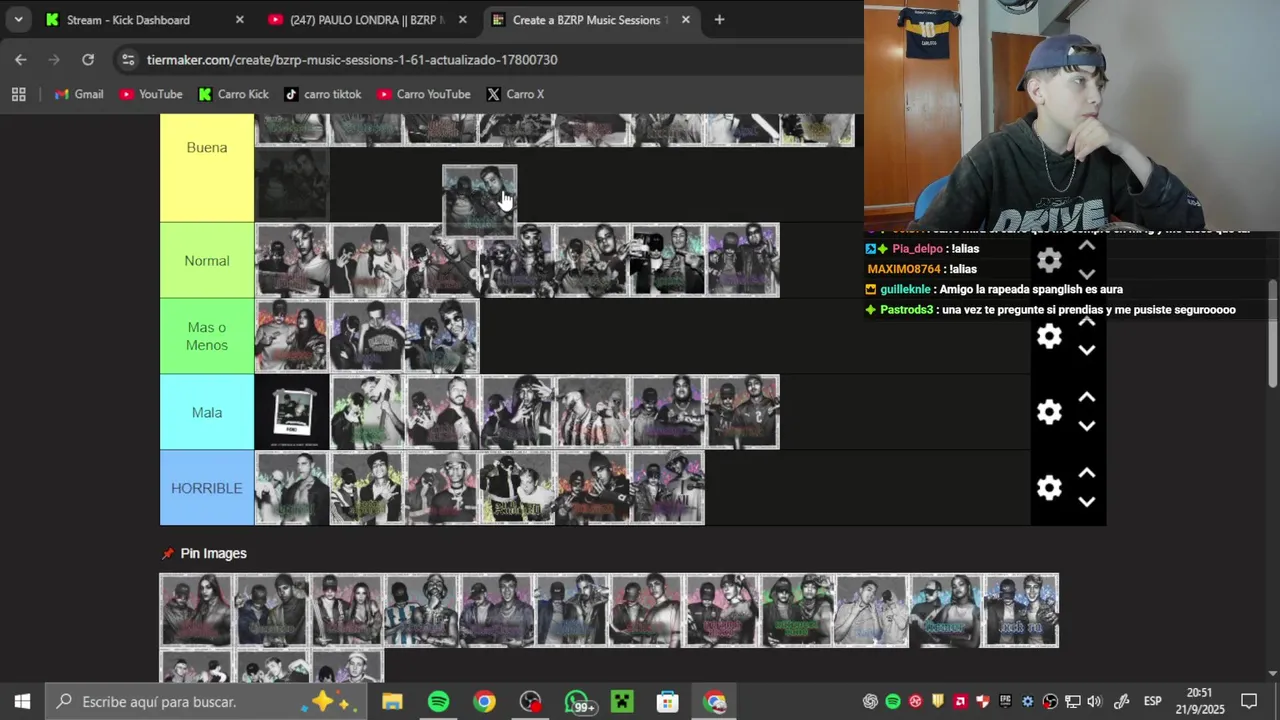The height and width of the screenshot is (720, 1280).
Task: Open the YouTube bookmark
Action: pyautogui.click(x=151, y=94)
